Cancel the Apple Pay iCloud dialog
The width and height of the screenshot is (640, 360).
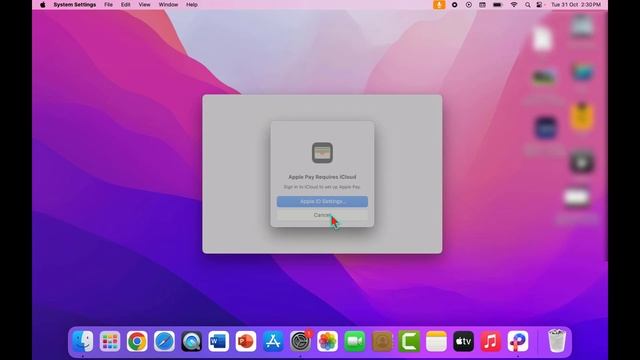(322, 215)
